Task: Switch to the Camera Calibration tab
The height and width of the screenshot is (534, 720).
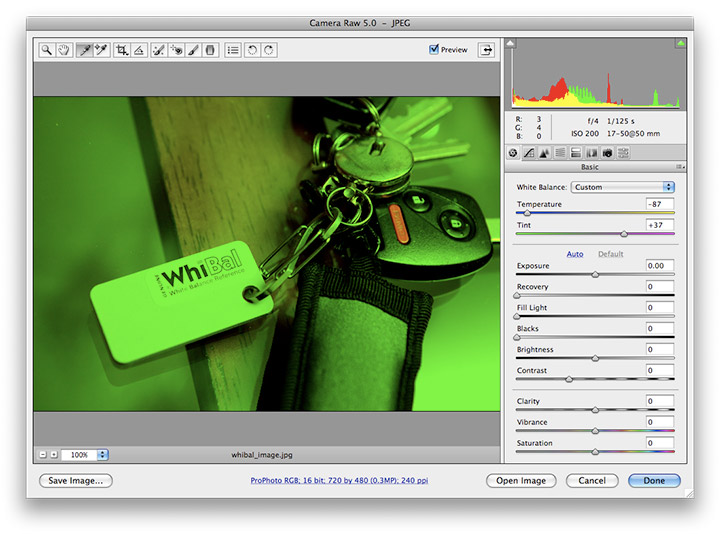Action: 608,153
